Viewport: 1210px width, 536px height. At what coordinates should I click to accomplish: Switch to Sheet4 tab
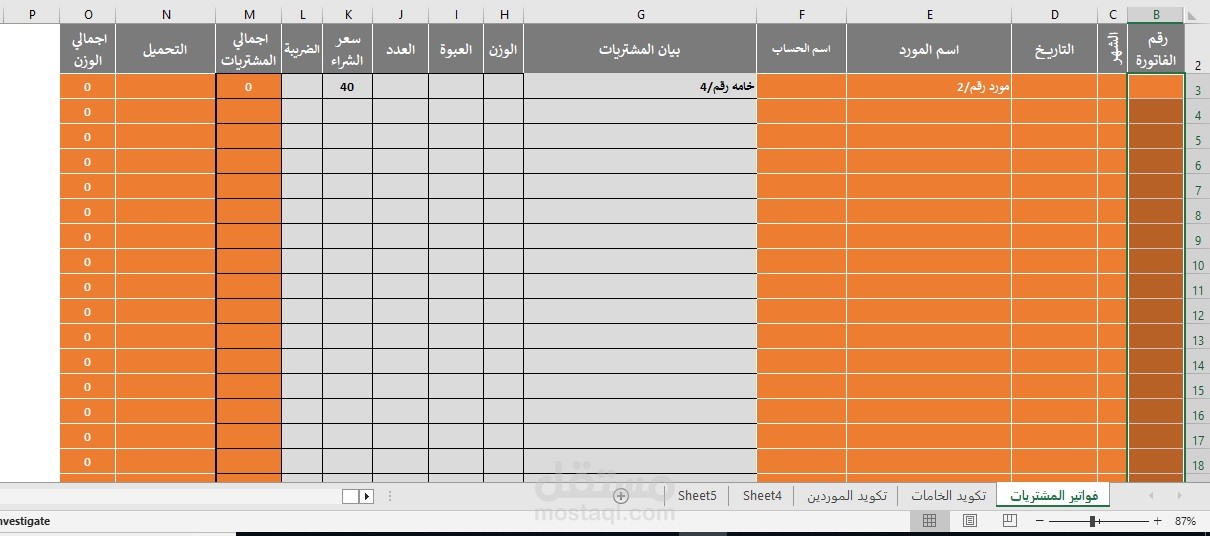pyautogui.click(x=762, y=496)
